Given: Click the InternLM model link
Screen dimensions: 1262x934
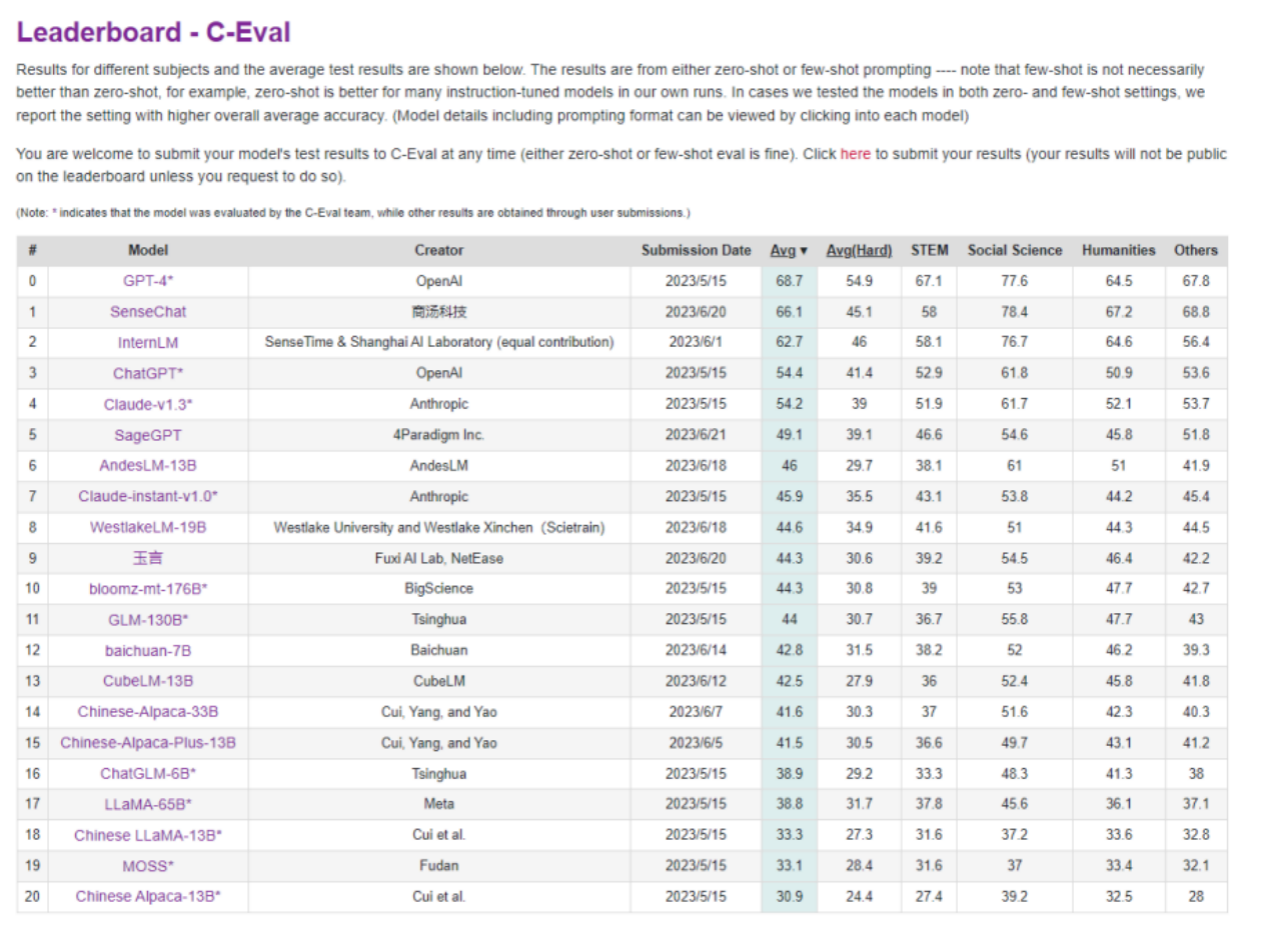Looking at the screenshot, I should [x=148, y=343].
